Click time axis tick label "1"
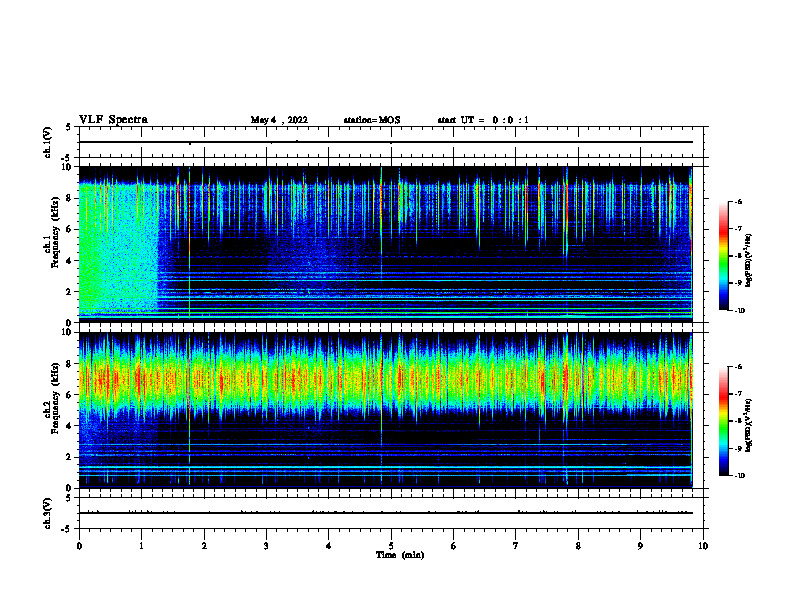The width and height of the screenshot is (792, 612). (141, 546)
